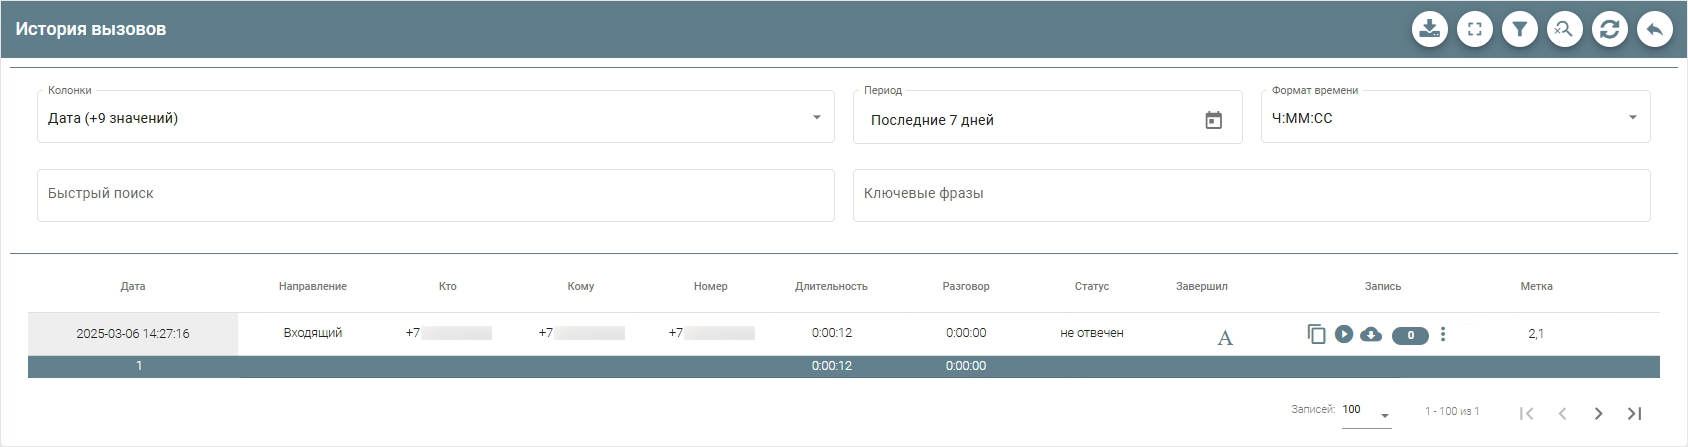Image resolution: width=1688 pixels, height=447 pixels.
Task: Click the export download icon in header
Action: tap(1429, 29)
